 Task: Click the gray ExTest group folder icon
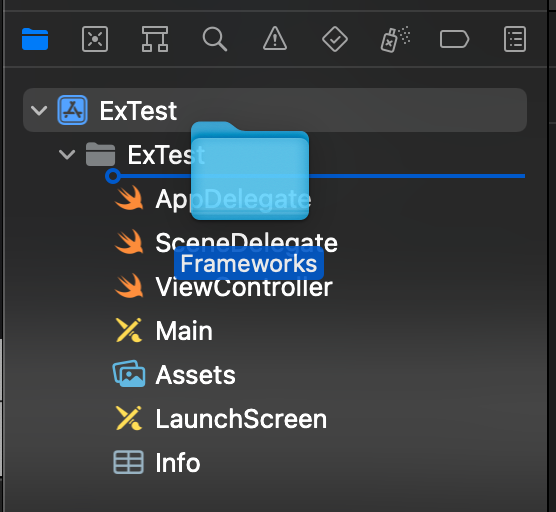click(100, 154)
